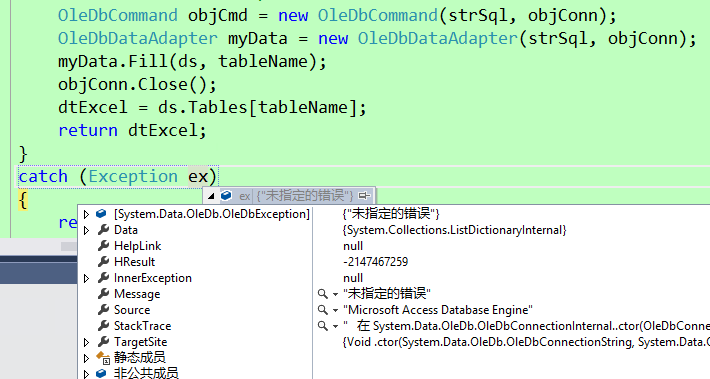710x379 pixels.
Task: Place cursor on objConn.Close() line
Action: click(137, 85)
